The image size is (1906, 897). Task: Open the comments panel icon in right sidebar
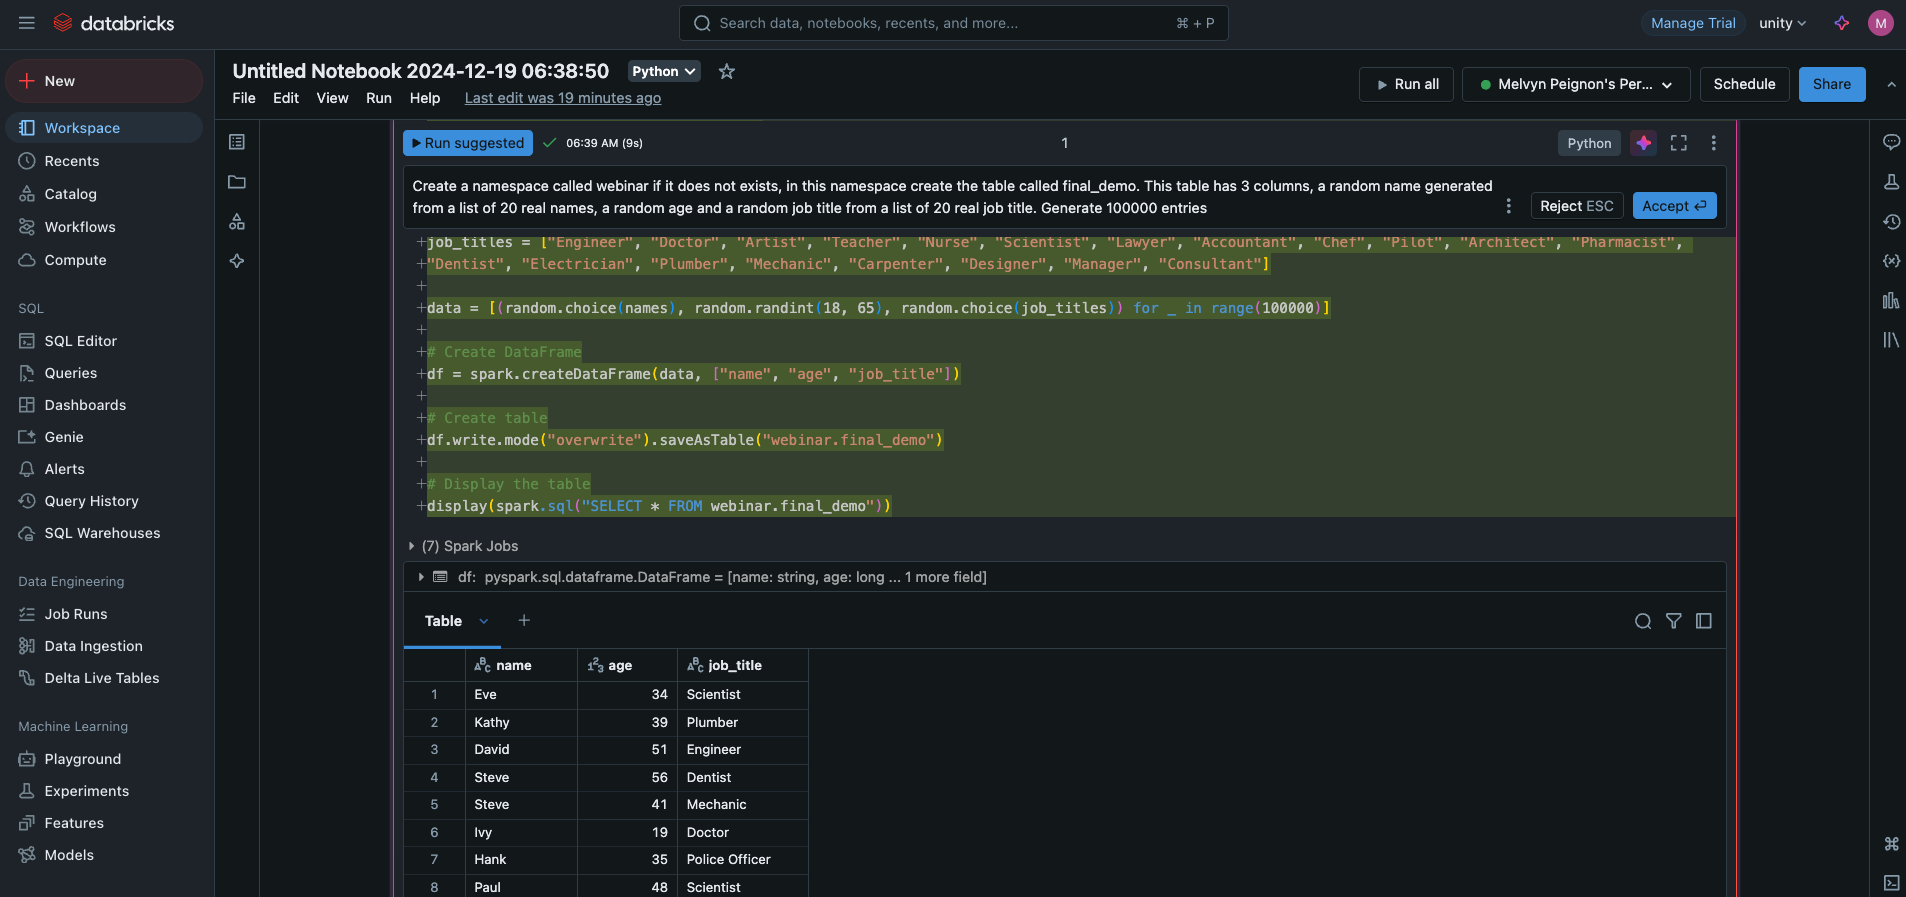[x=1891, y=142]
